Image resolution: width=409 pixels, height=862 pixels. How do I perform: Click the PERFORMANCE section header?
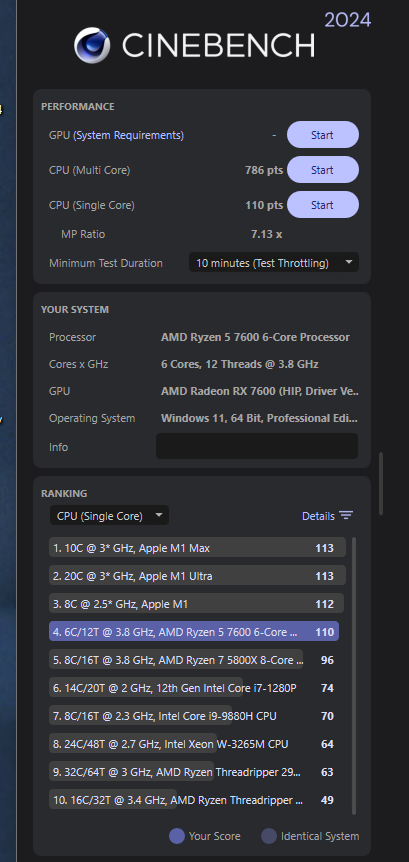click(78, 107)
